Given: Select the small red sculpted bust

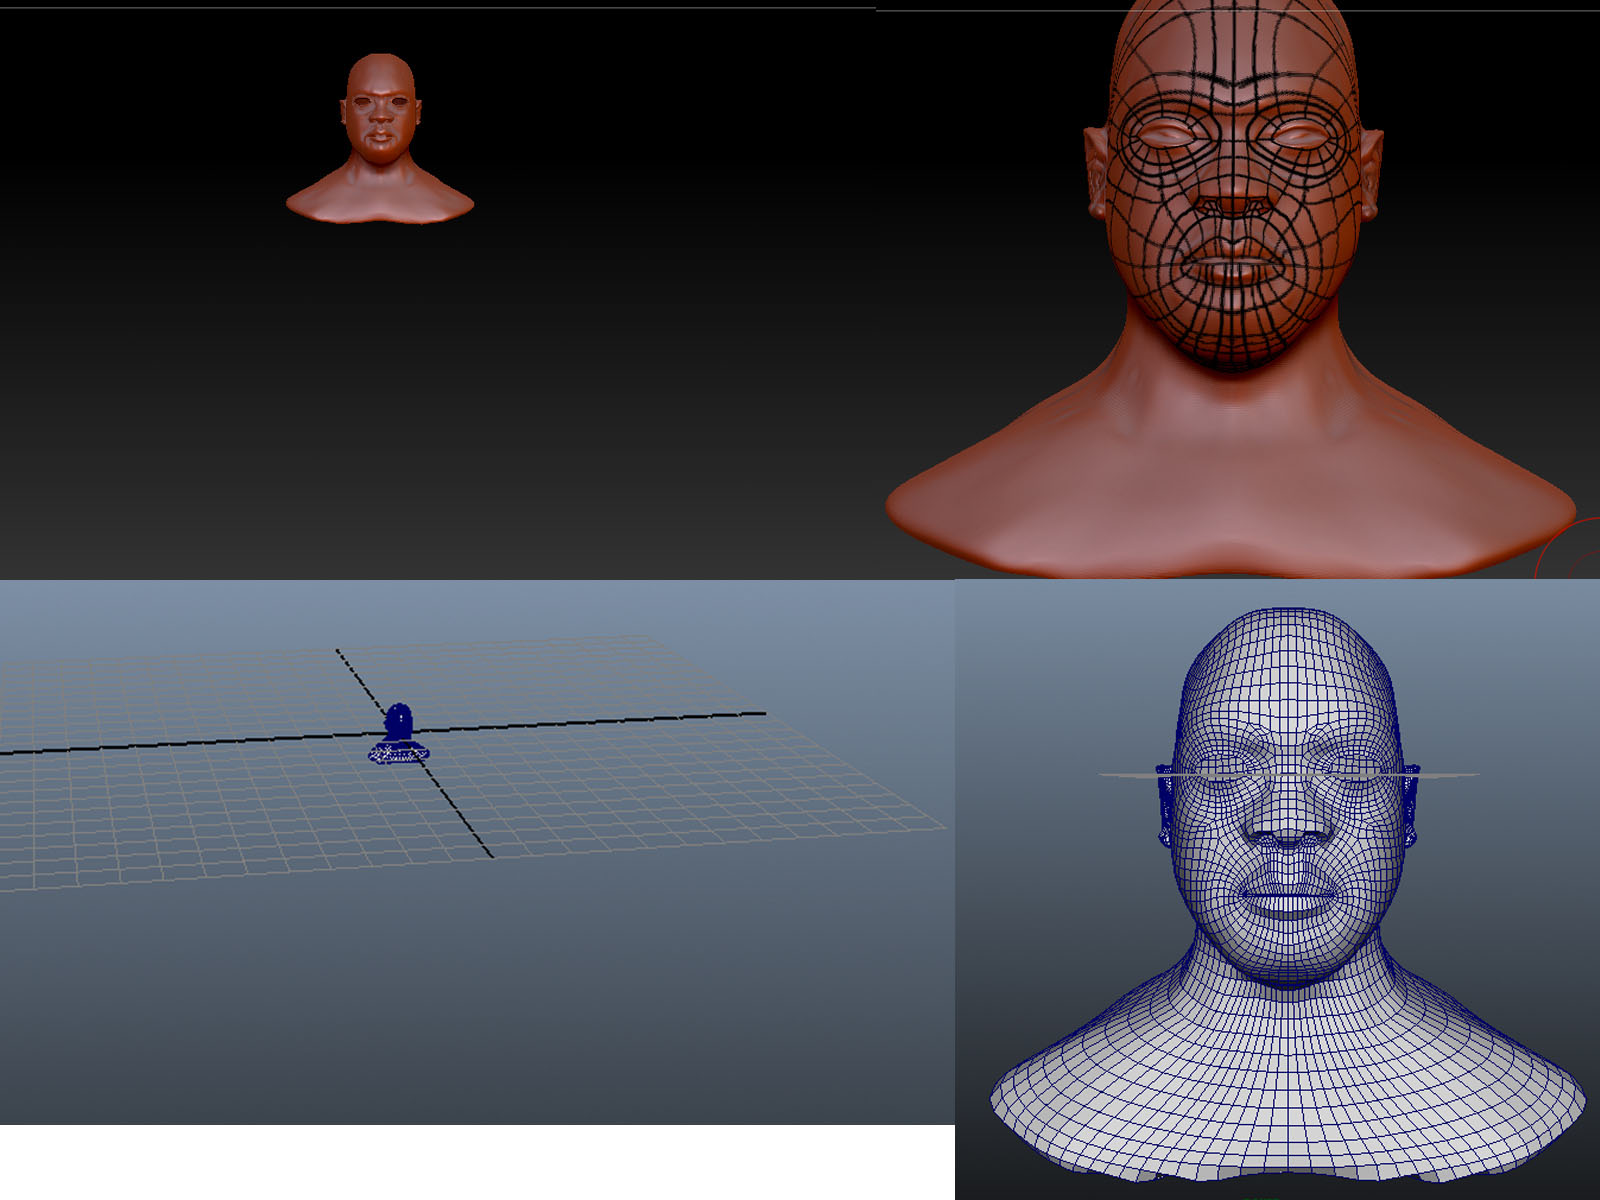Looking at the screenshot, I should [x=380, y=138].
